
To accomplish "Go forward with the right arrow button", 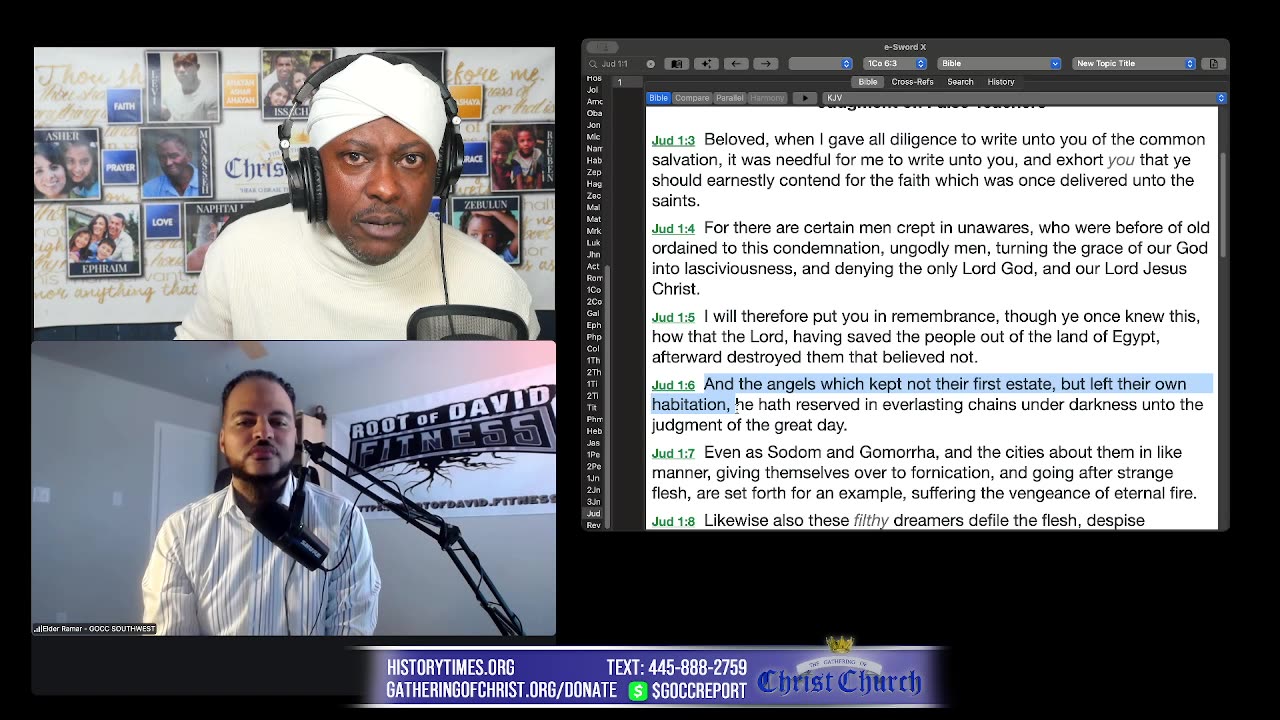I will click(766, 64).
